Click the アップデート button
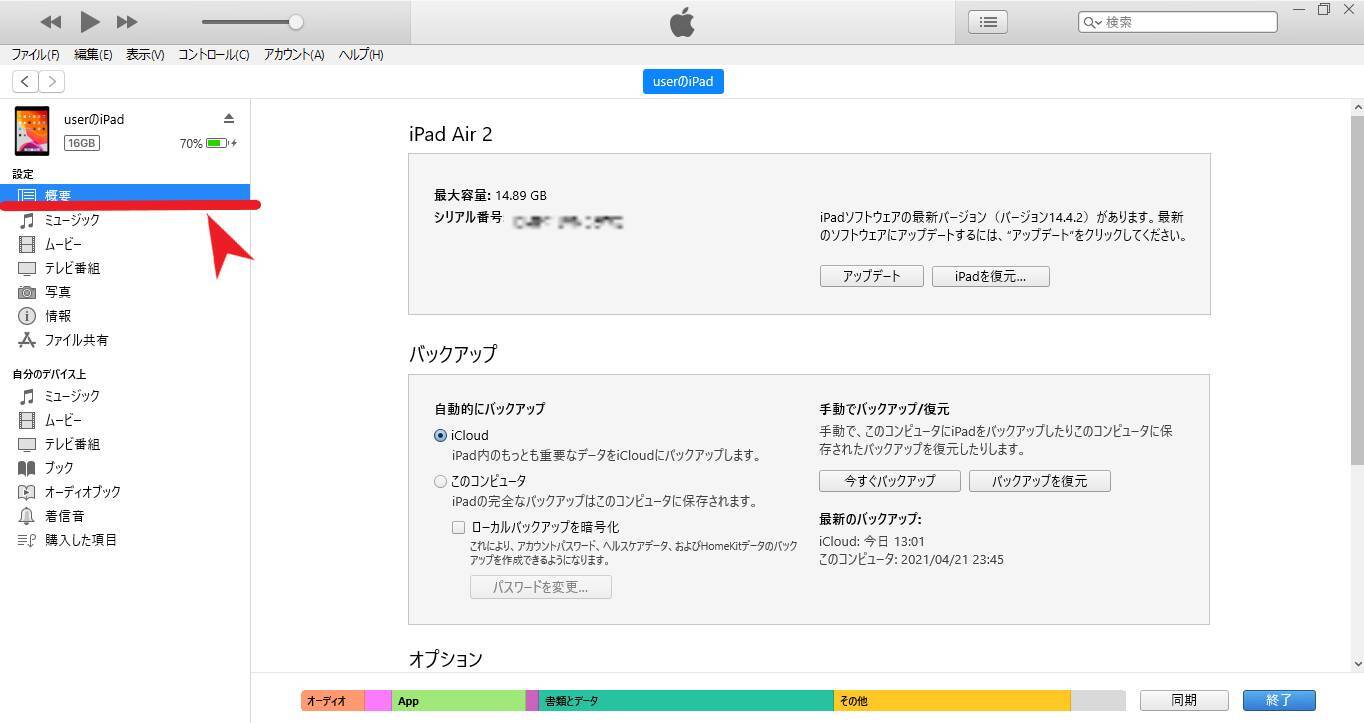 pos(871,276)
